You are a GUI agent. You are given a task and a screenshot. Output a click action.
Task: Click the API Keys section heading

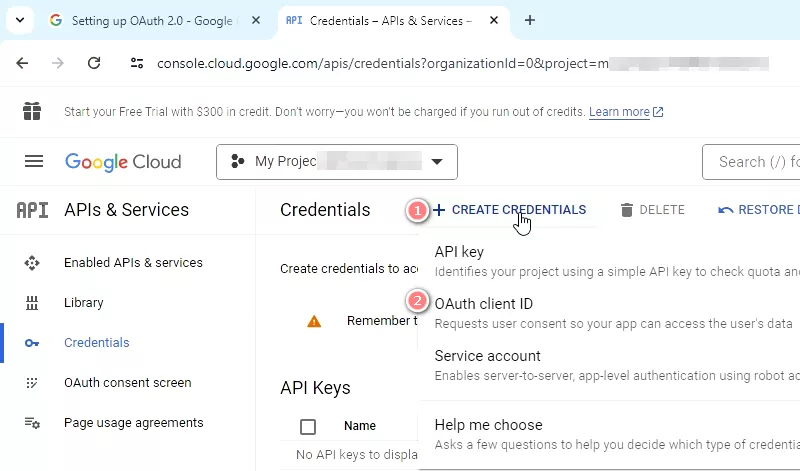pos(315,388)
